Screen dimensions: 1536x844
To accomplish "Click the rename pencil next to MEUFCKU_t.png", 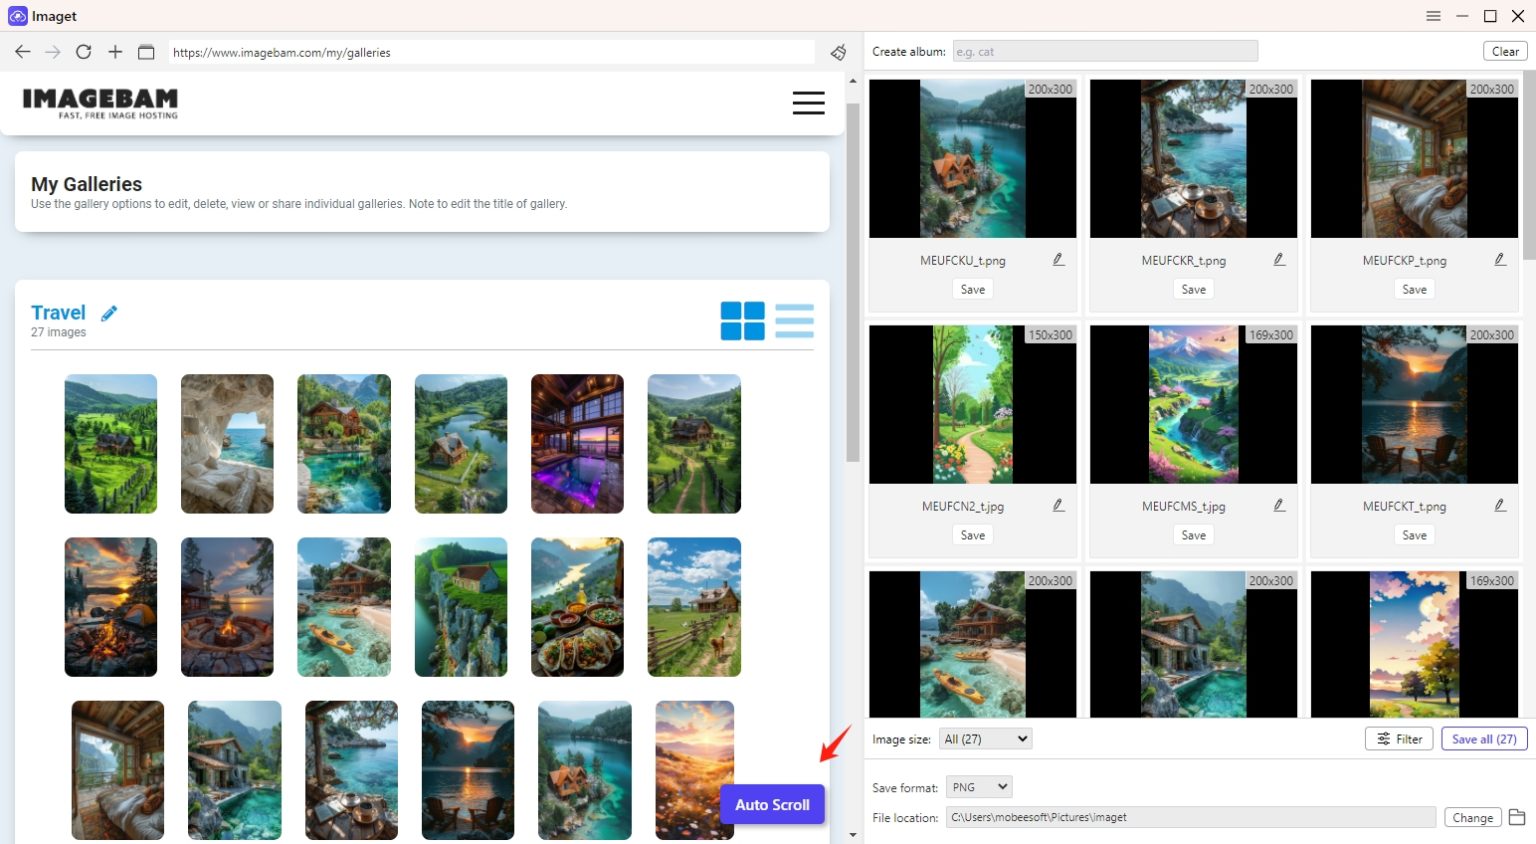I will 1058,259.
